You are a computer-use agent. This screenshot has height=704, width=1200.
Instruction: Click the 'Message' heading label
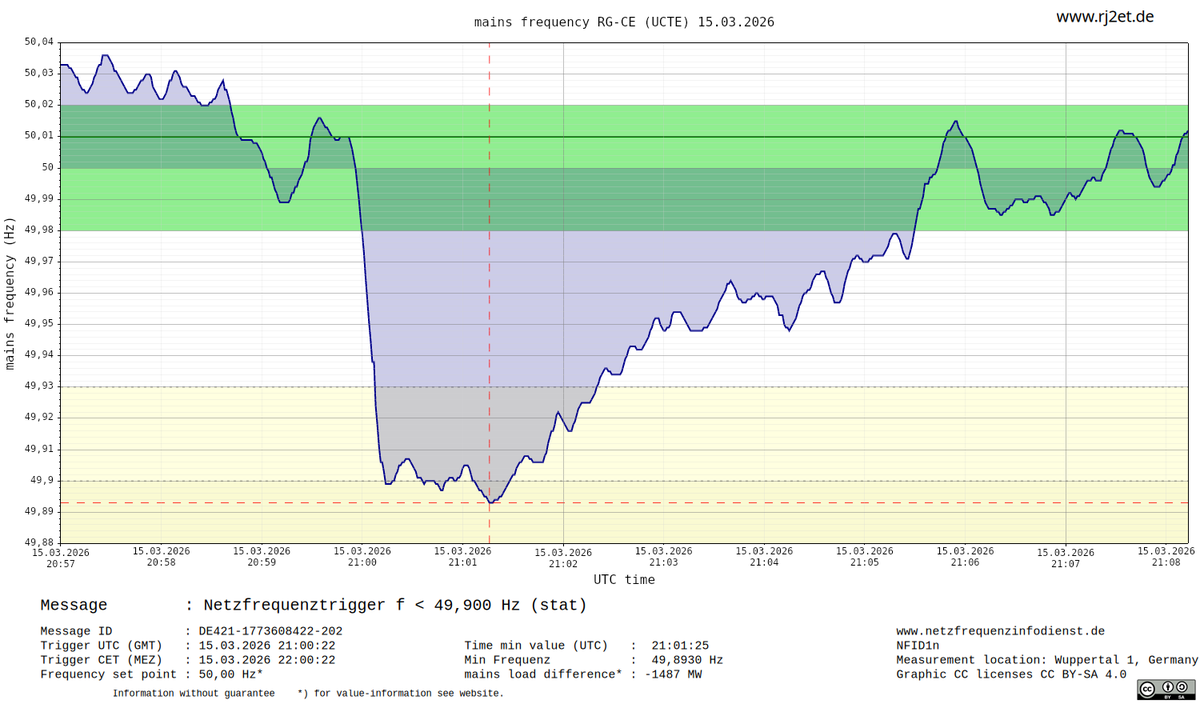click(73, 605)
